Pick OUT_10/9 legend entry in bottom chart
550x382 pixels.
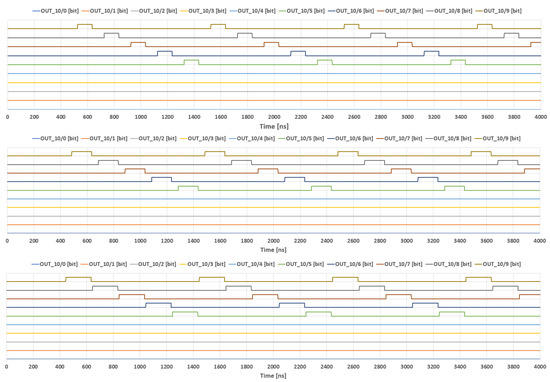click(497, 264)
